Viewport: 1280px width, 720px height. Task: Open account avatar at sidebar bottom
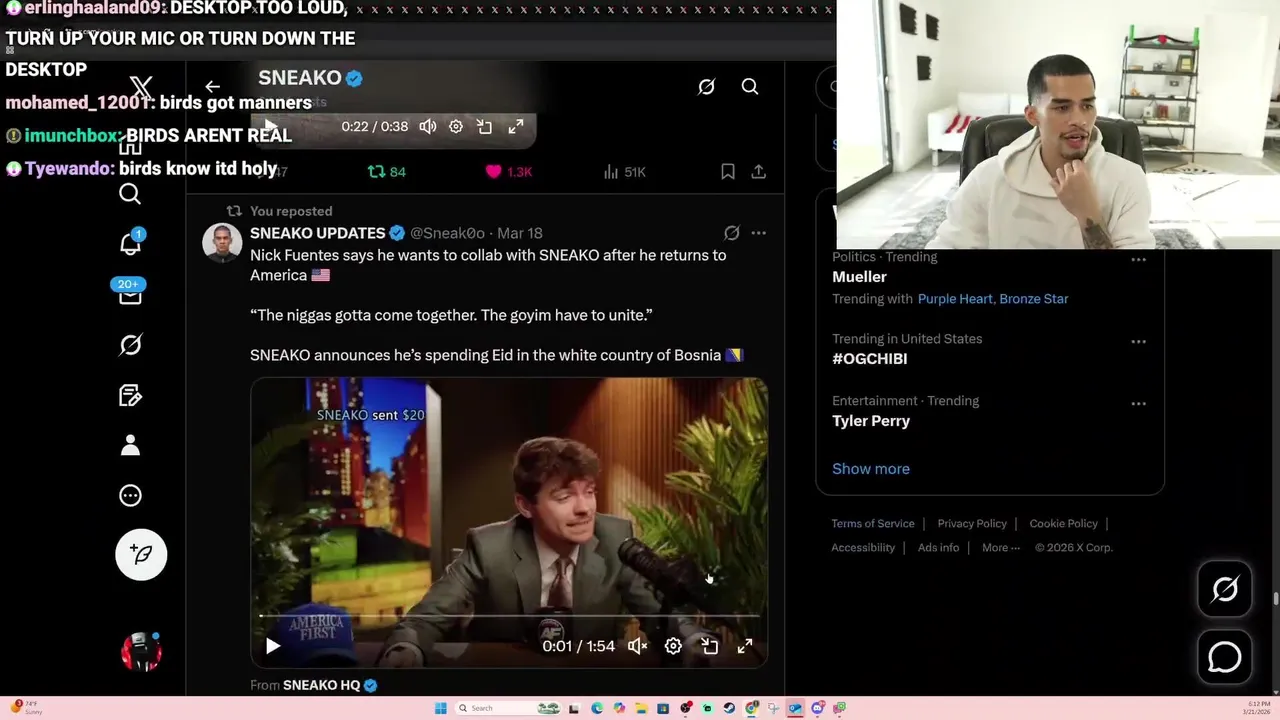pyautogui.click(x=141, y=652)
